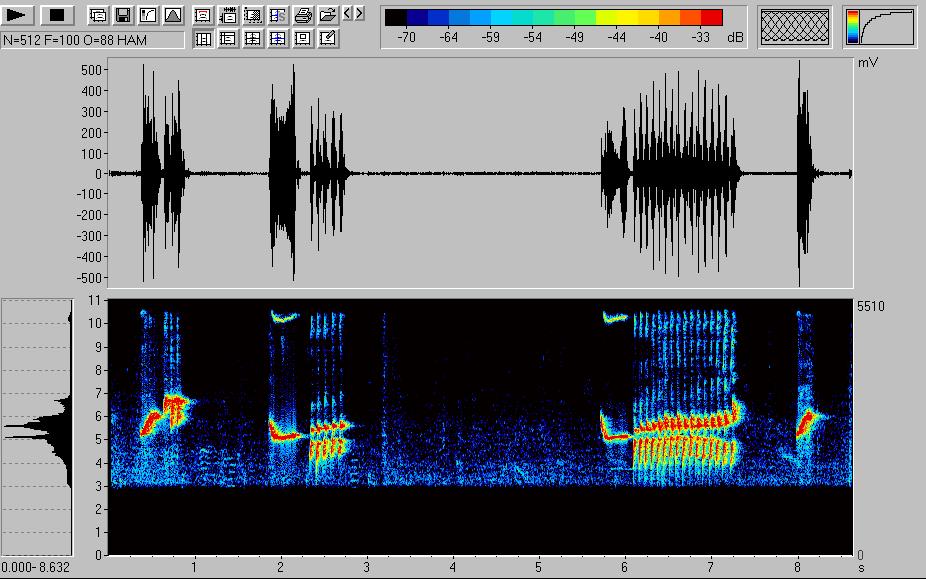This screenshot has height=579, width=926.
Task: Toggle the blue crosshair grid cursor button
Action: tap(278, 39)
